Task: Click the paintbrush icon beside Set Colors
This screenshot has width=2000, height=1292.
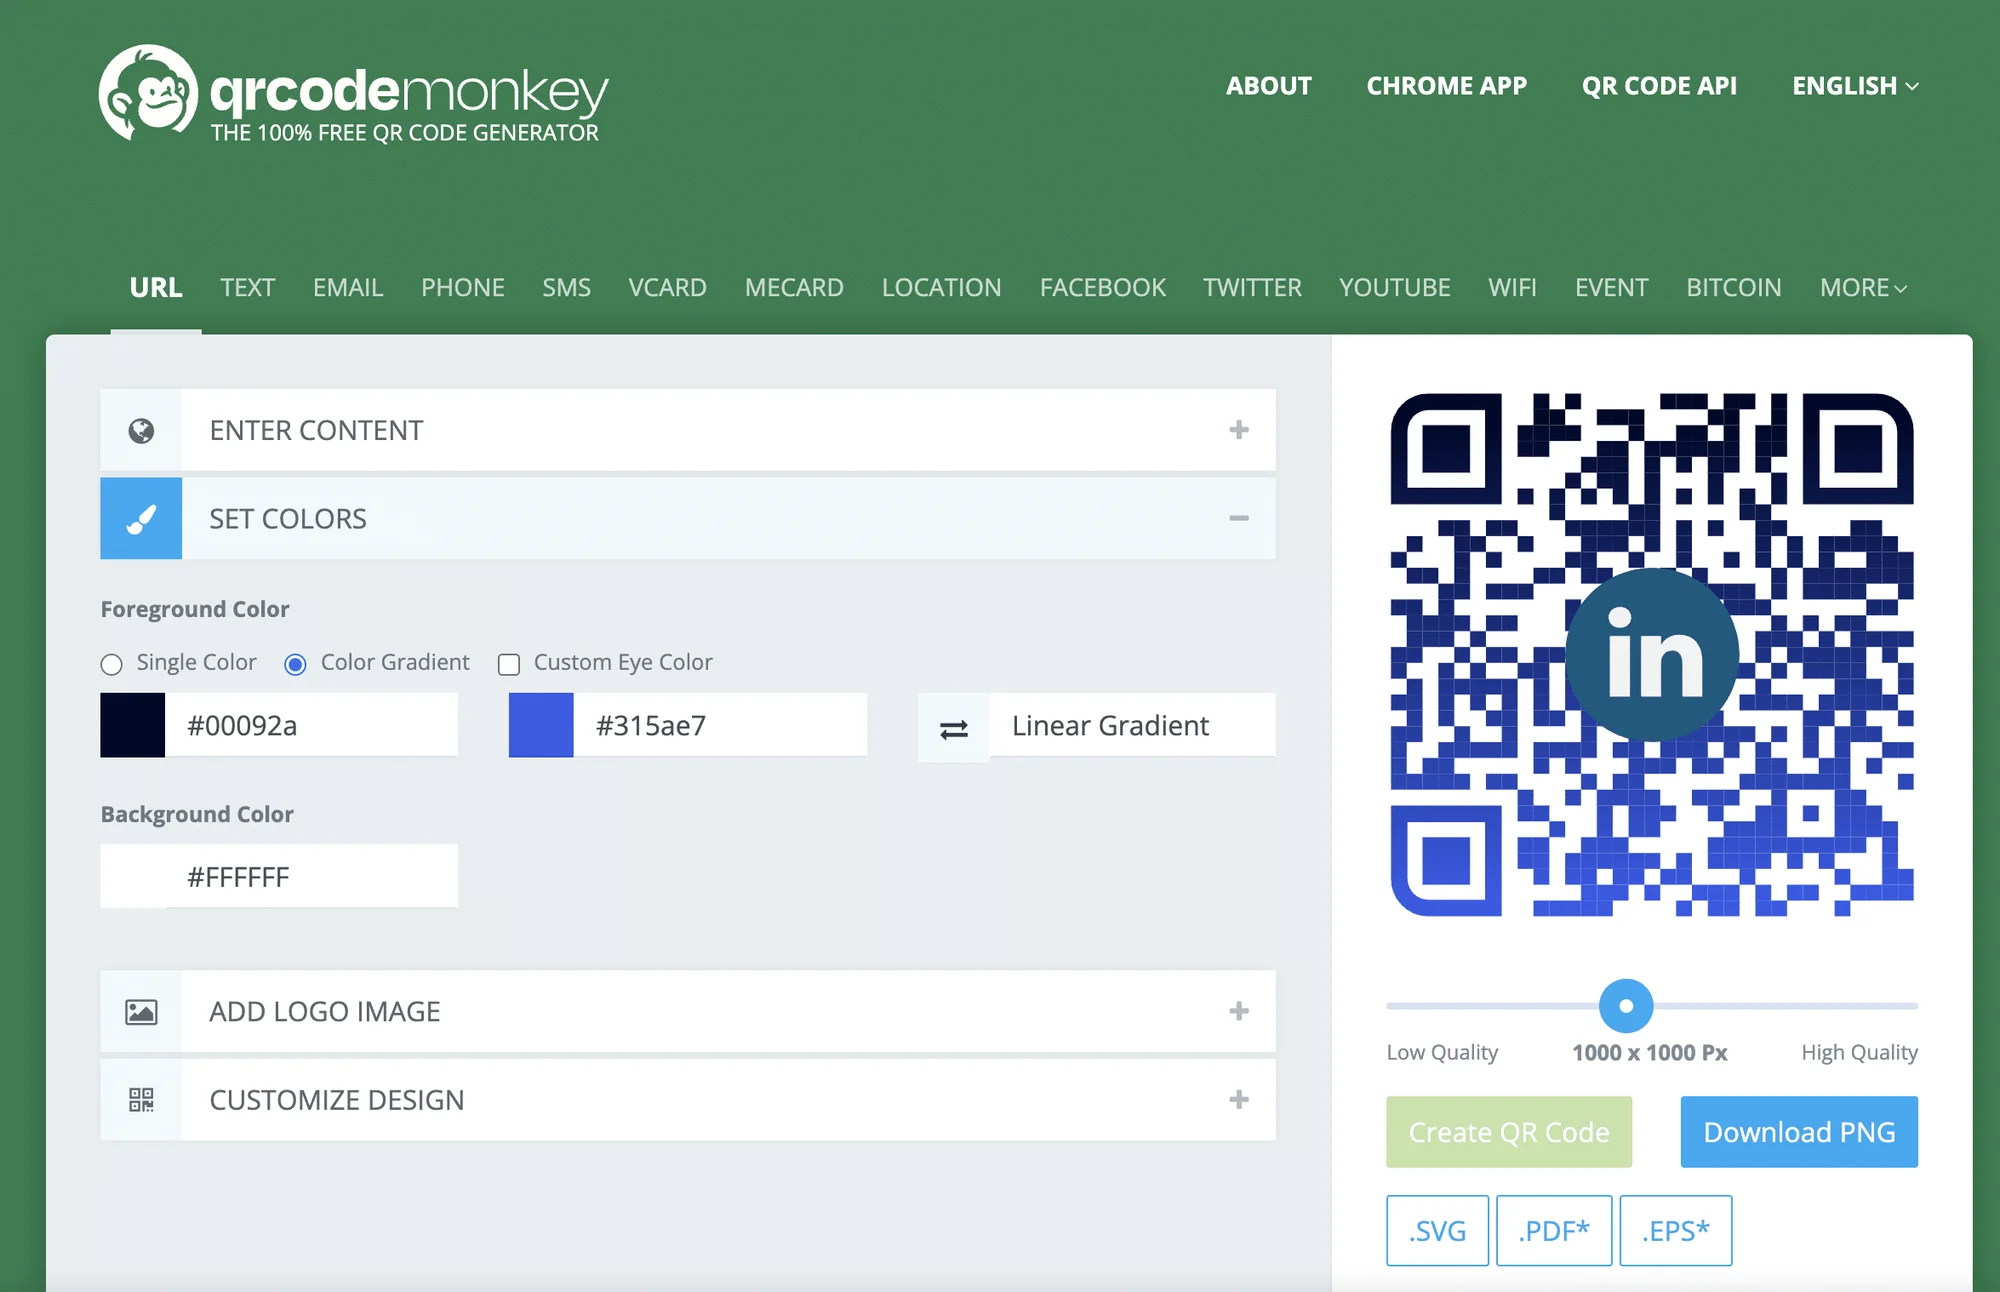Action: (x=141, y=518)
